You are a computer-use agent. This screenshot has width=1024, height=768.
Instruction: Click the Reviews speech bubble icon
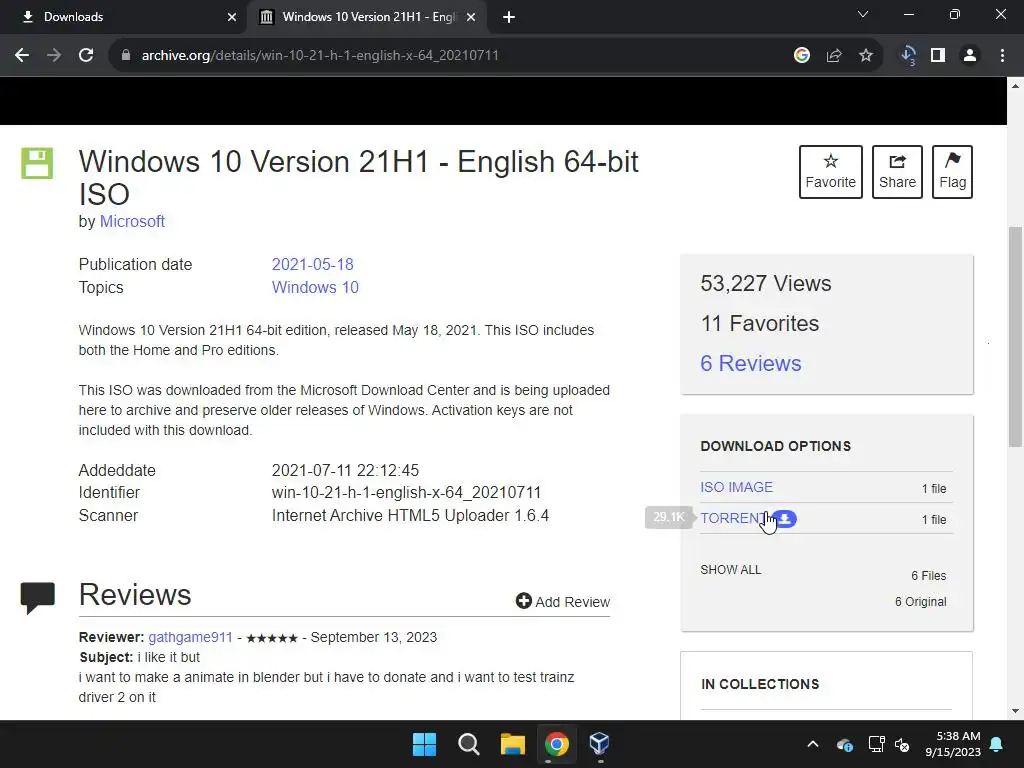[x=38, y=598]
